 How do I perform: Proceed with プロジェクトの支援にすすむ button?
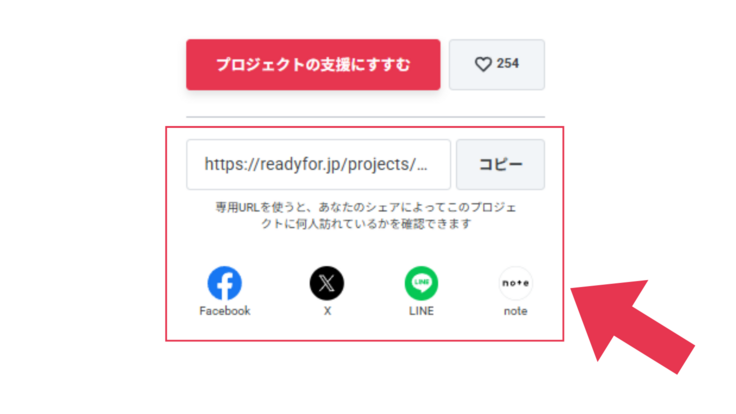point(313,64)
